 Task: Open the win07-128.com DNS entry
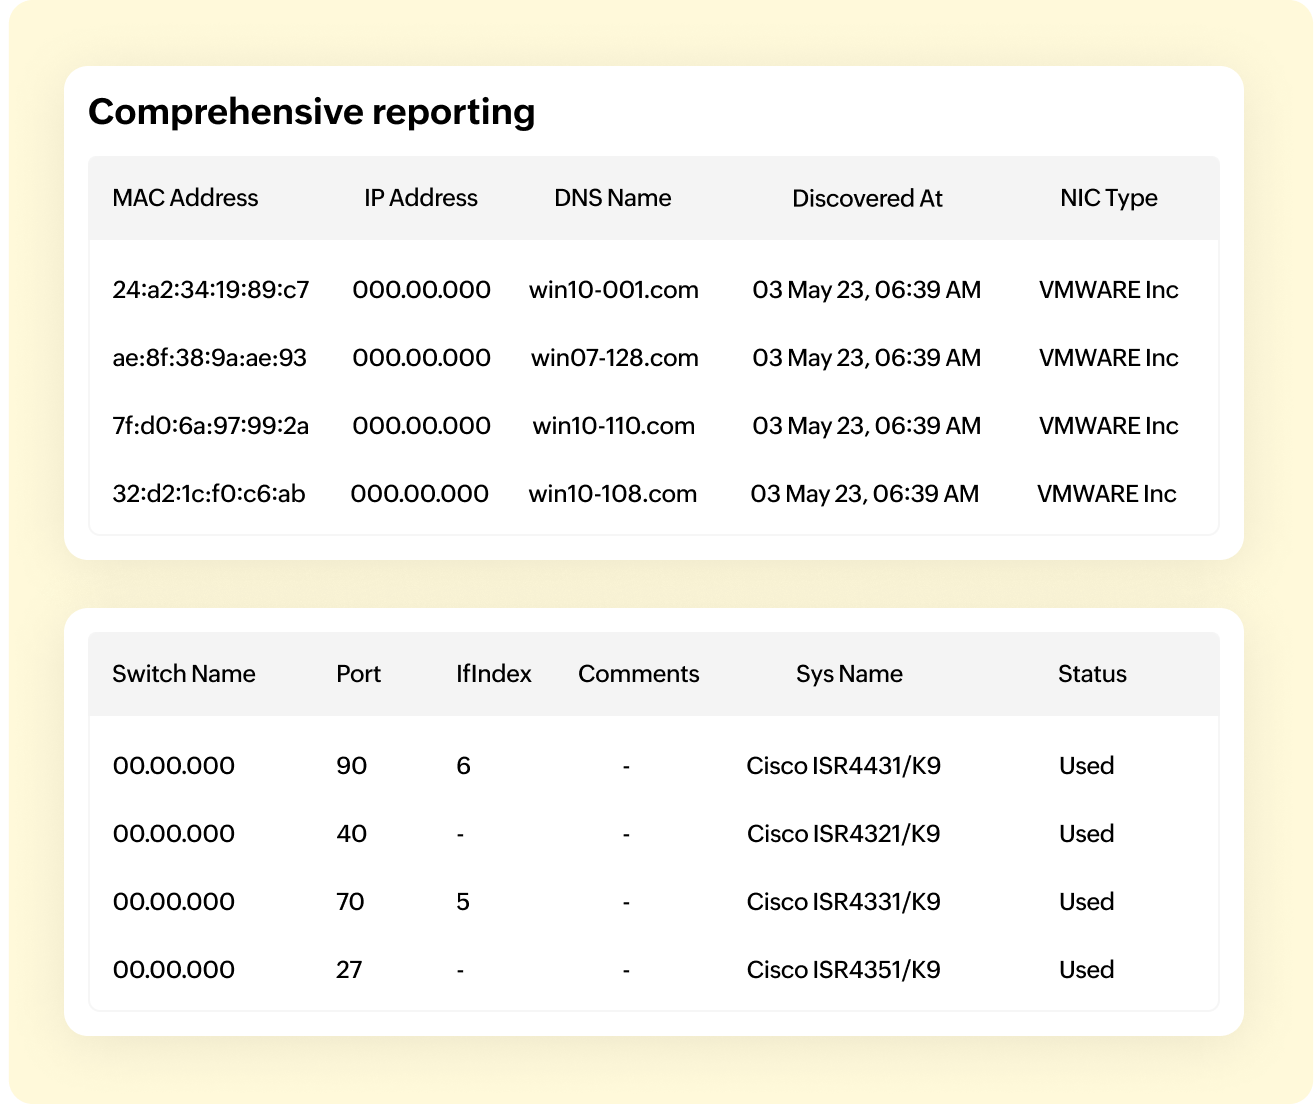click(615, 358)
